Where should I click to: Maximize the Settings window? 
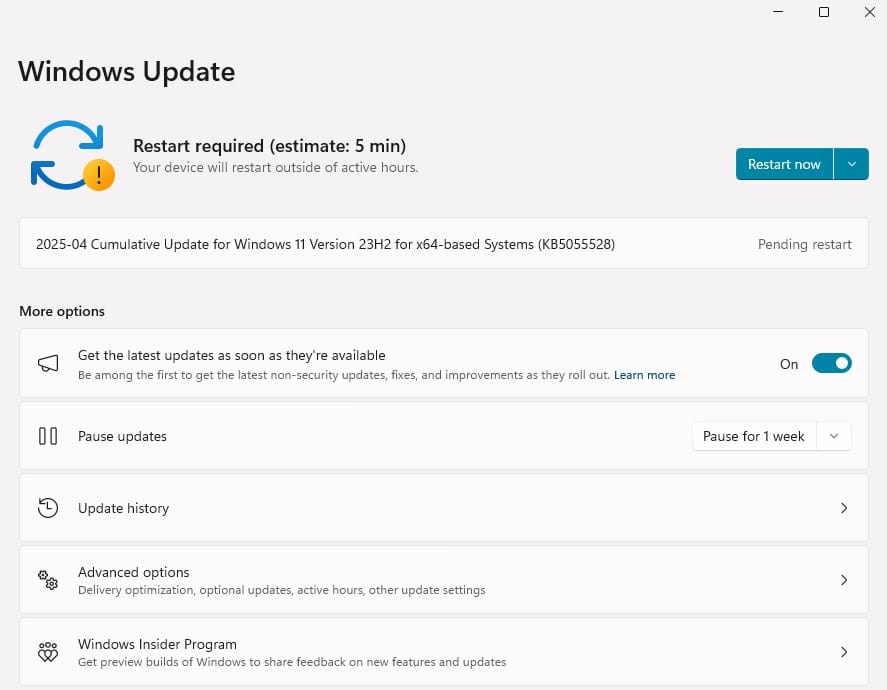click(x=824, y=12)
